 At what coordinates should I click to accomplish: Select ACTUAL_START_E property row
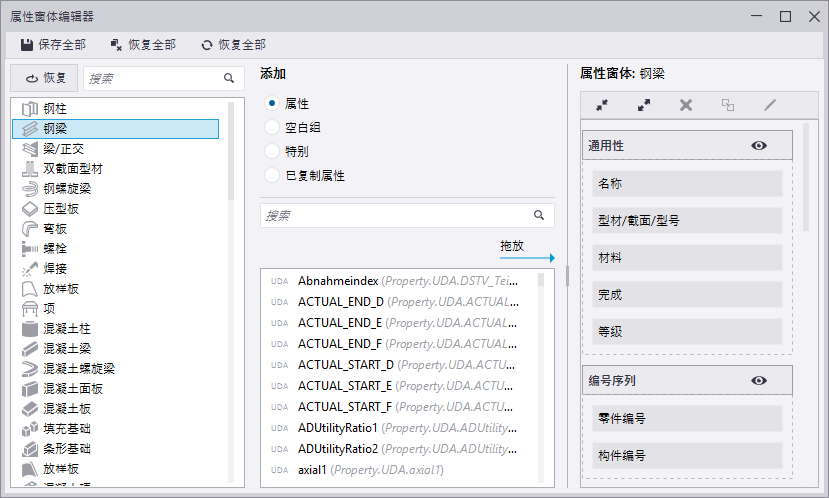pos(399,386)
